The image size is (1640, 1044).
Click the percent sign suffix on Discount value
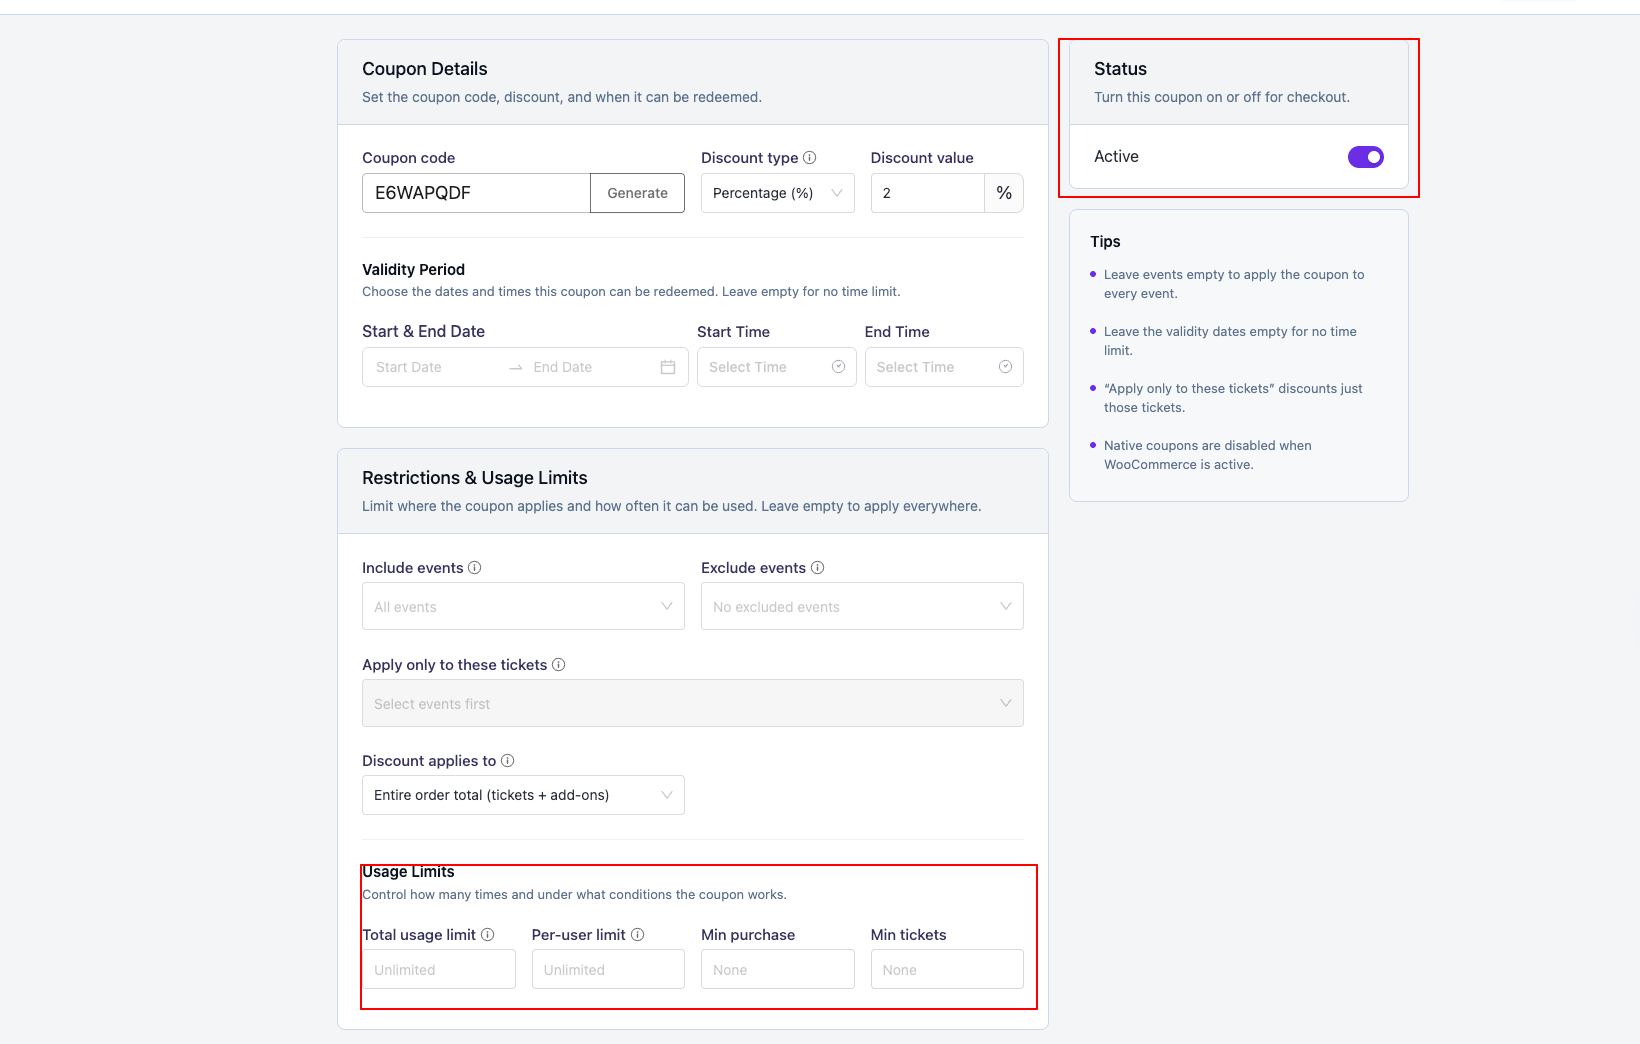coord(1004,193)
